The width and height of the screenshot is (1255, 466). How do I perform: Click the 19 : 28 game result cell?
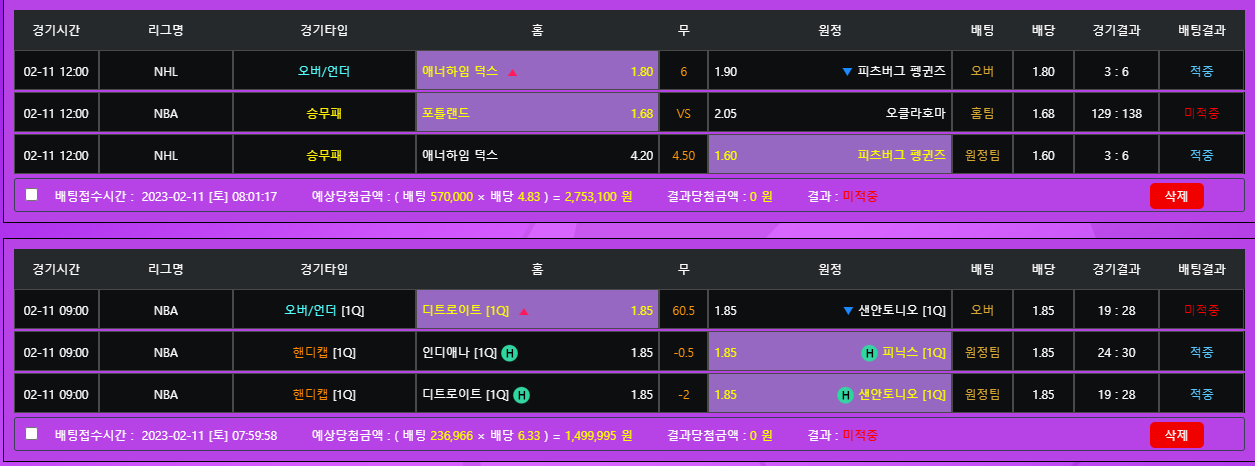1116,311
